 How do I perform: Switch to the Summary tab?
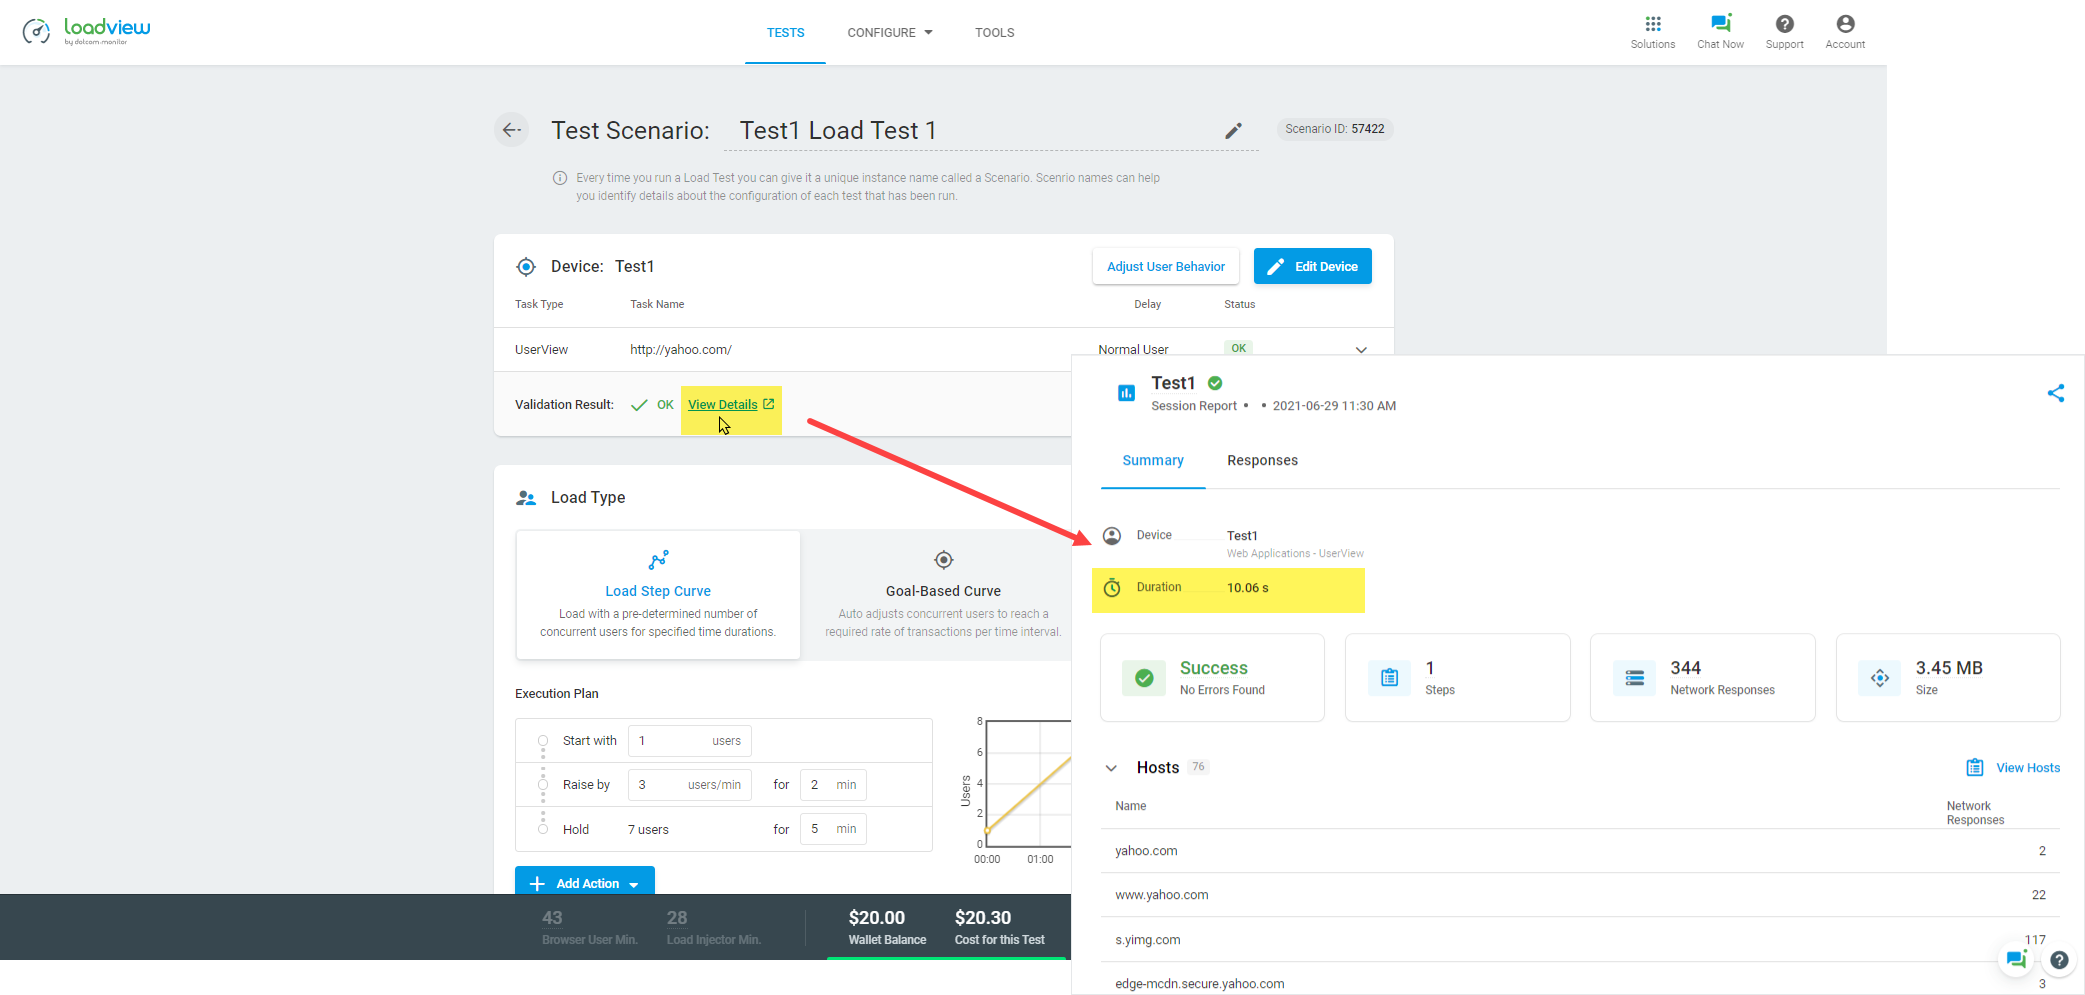pos(1153,461)
